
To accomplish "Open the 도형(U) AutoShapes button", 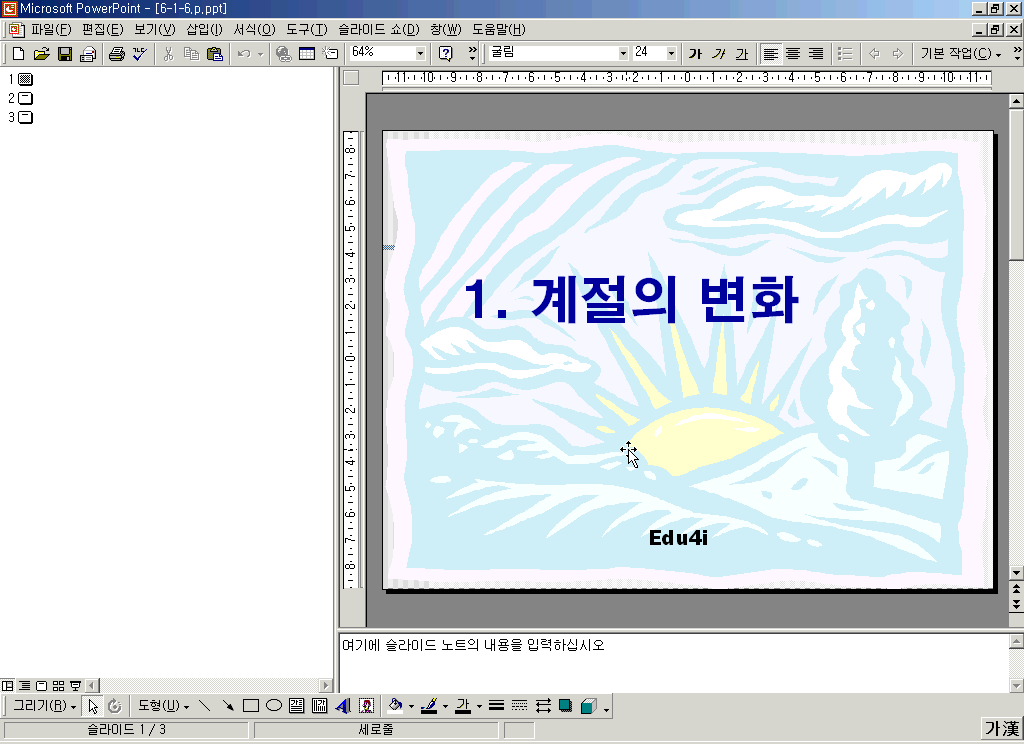I will tap(163, 706).
